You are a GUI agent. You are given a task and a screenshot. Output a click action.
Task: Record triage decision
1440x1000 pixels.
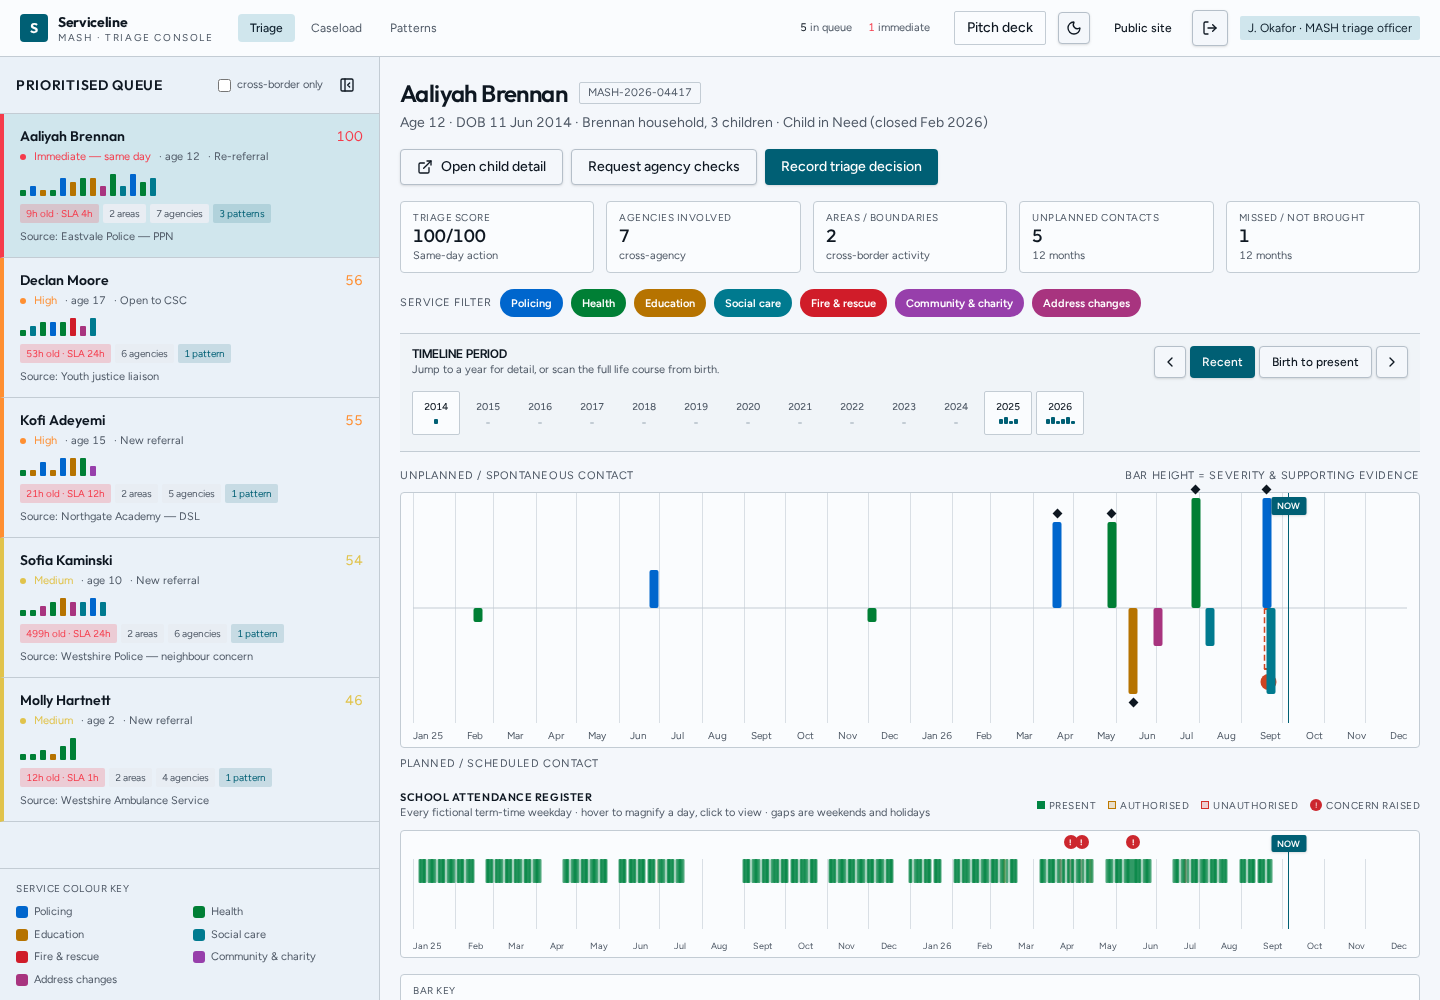[851, 167]
